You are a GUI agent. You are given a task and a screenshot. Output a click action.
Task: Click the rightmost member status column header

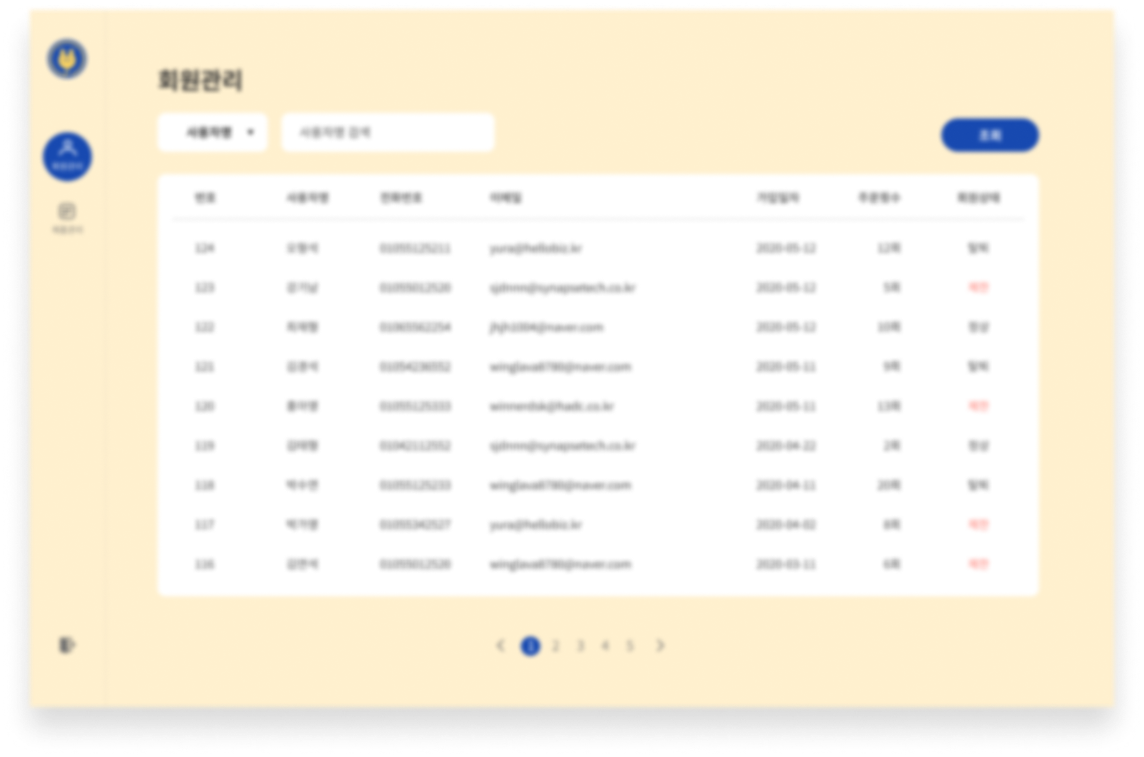(x=978, y=198)
